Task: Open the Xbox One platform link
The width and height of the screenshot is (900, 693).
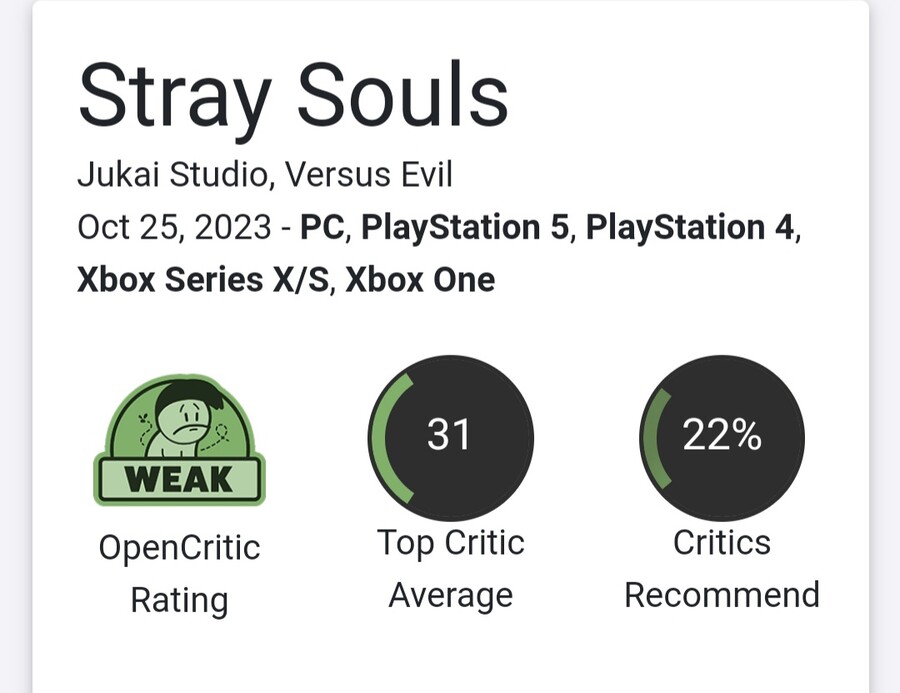Action: click(x=420, y=279)
